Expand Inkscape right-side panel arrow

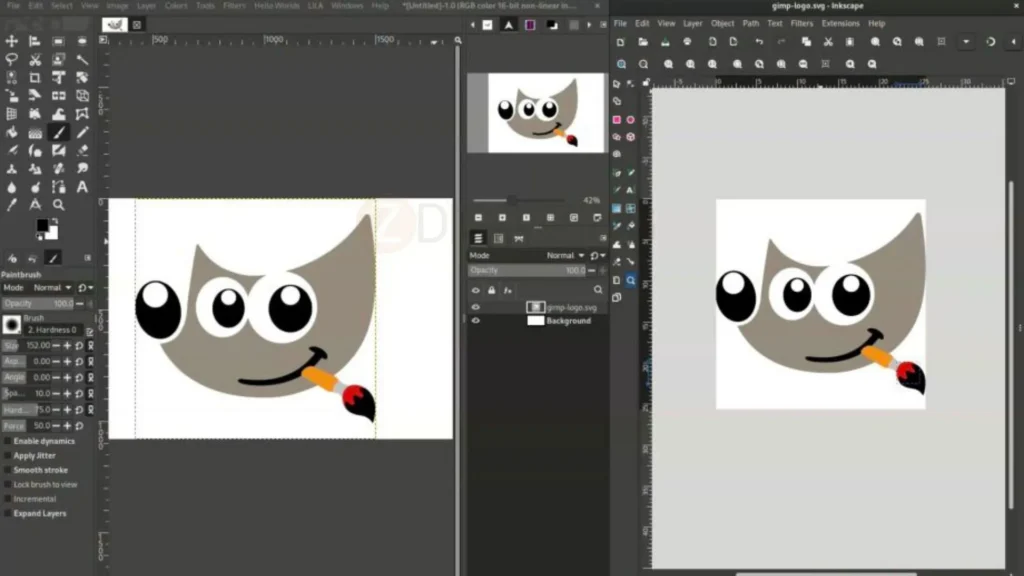click(1014, 42)
